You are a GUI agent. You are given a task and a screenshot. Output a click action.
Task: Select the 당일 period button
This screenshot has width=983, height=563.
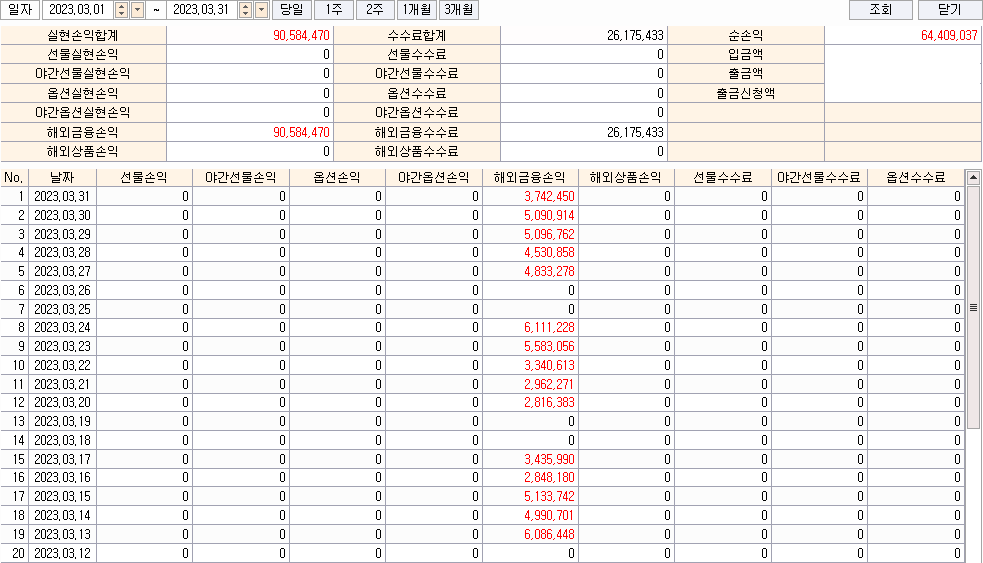[x=290, y=10]
